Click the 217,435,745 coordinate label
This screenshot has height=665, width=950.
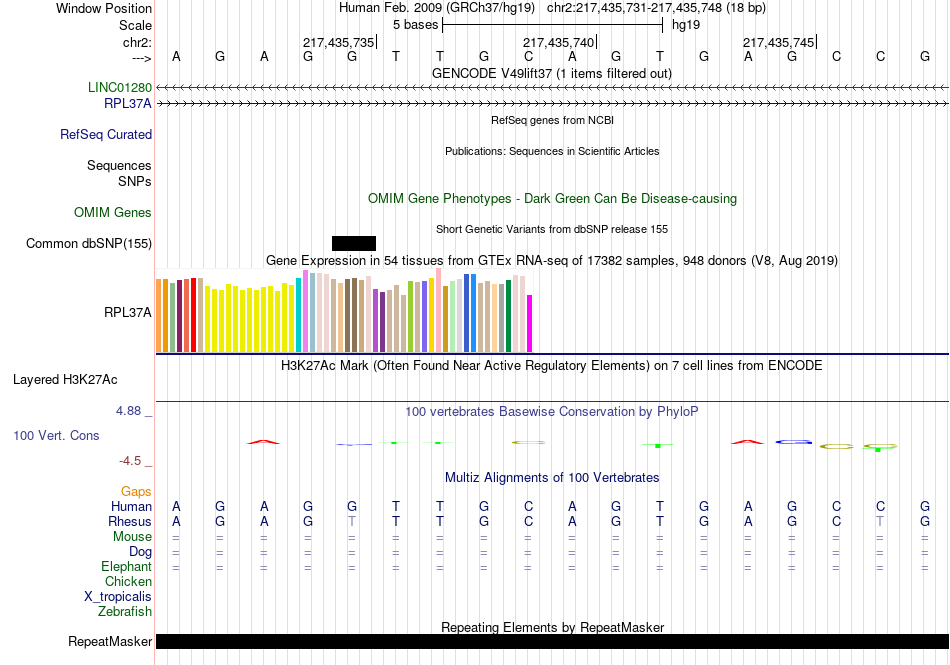pos(779,42)
